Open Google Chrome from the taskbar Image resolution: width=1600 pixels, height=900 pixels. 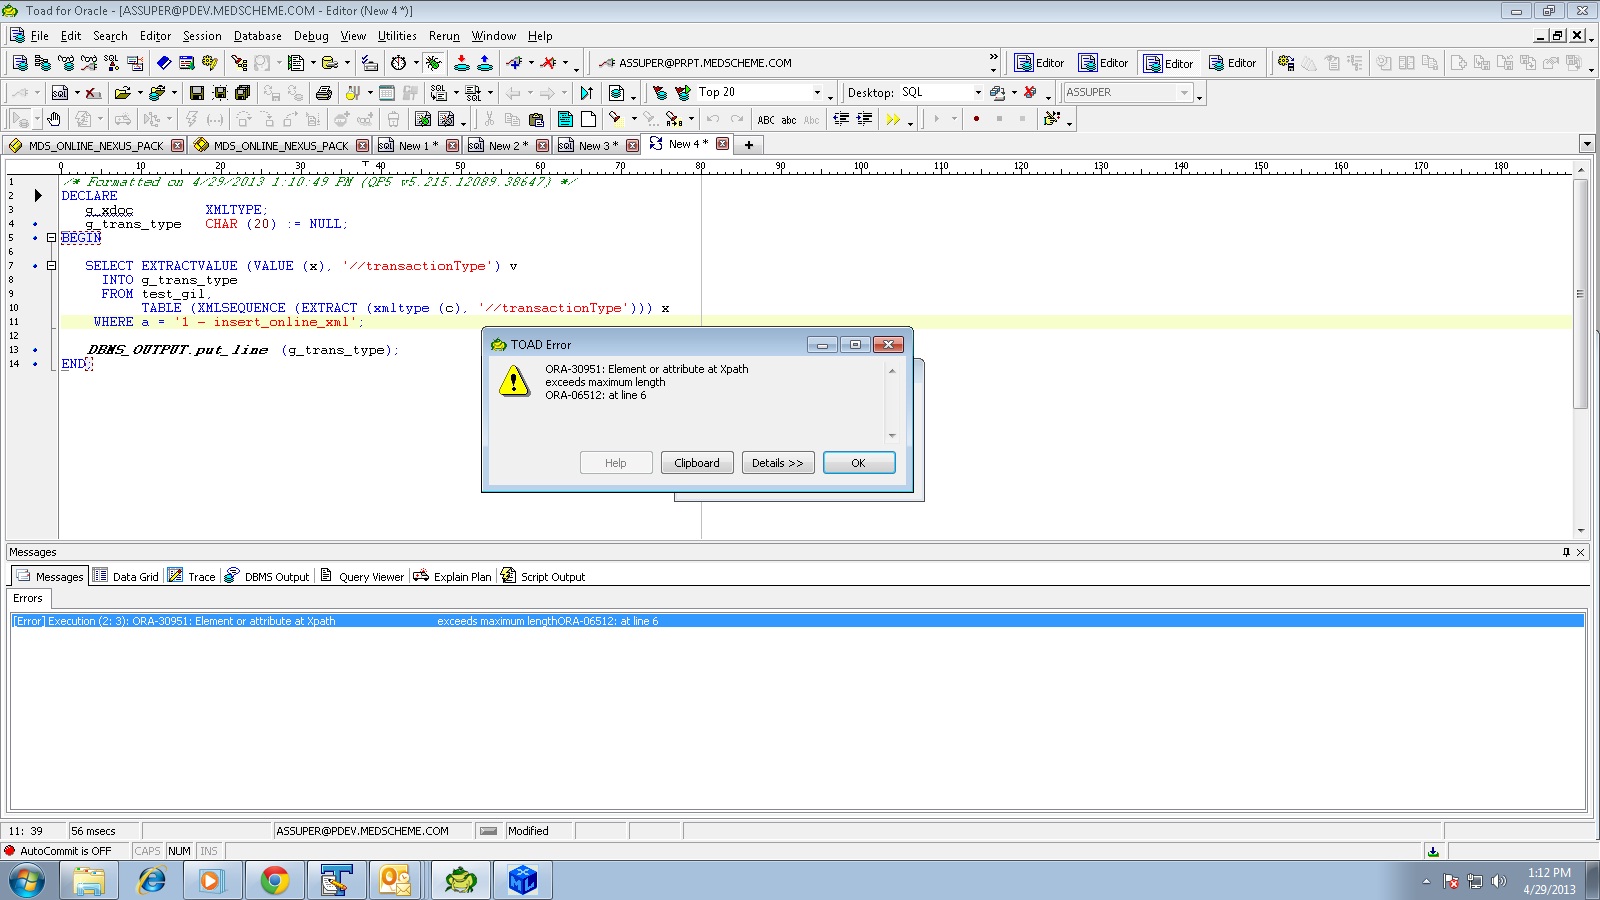275,880
